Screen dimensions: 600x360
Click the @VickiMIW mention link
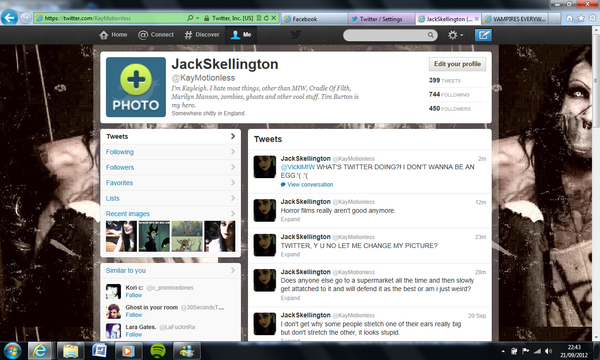298,167
